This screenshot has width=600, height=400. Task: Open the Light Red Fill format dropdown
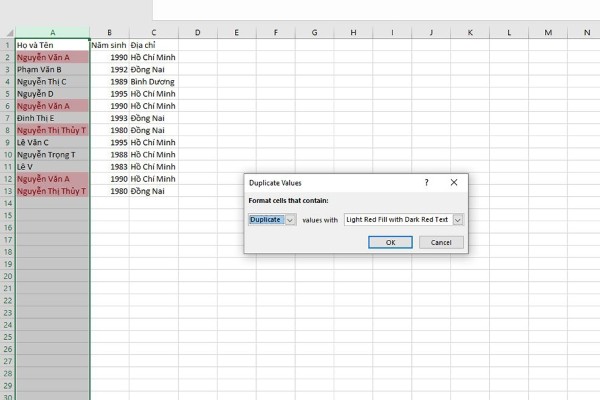458,219
